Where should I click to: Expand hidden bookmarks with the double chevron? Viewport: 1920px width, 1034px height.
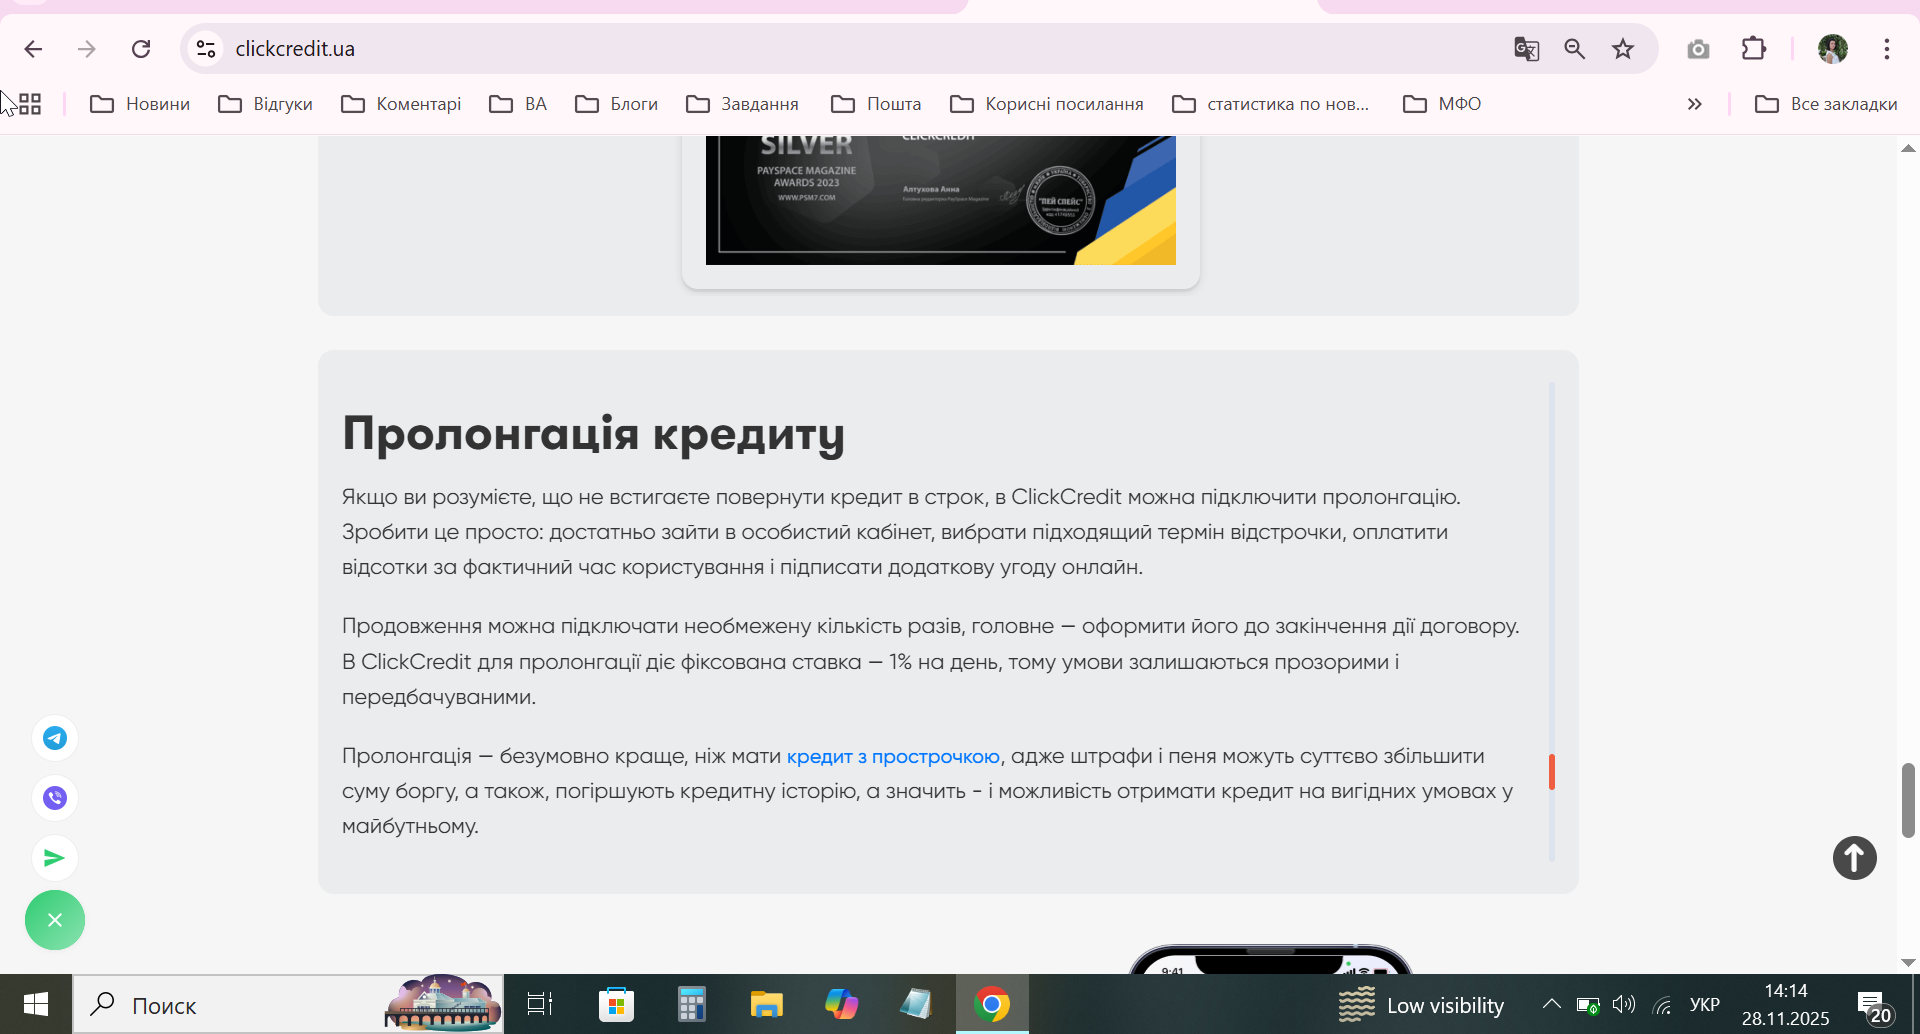pyautogui.click(x=1694, y=104)
